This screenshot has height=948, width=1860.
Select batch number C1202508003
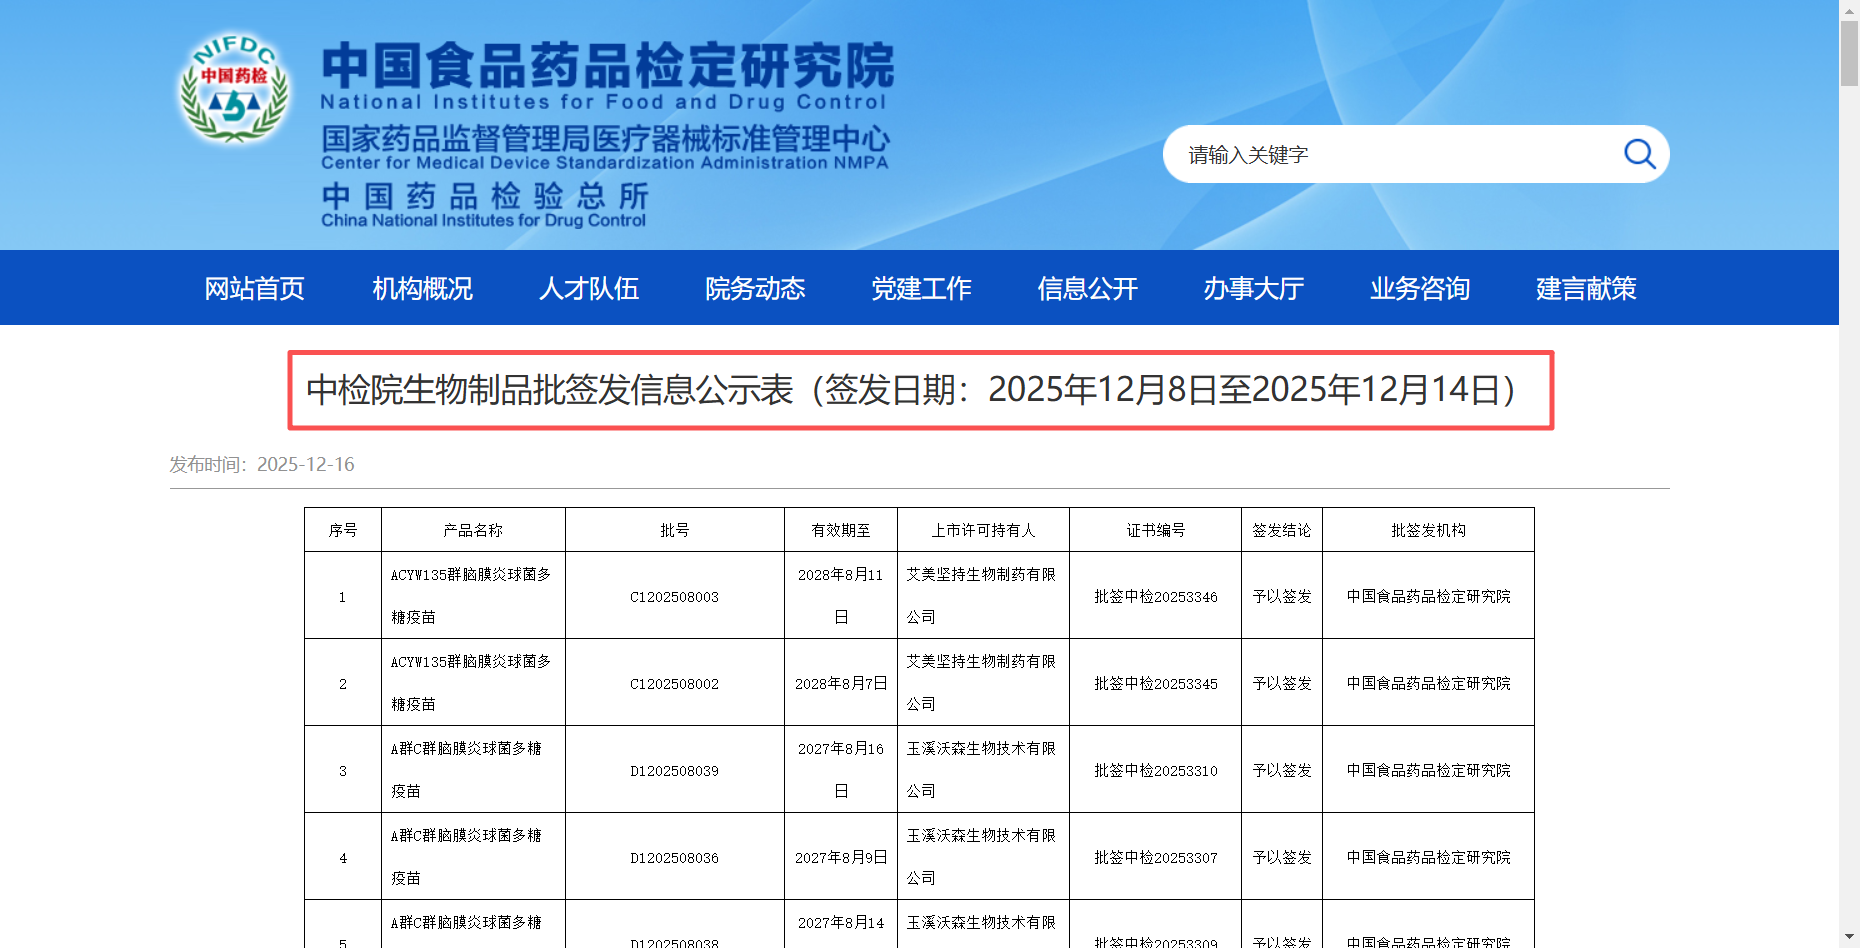[x=675, y=597]
